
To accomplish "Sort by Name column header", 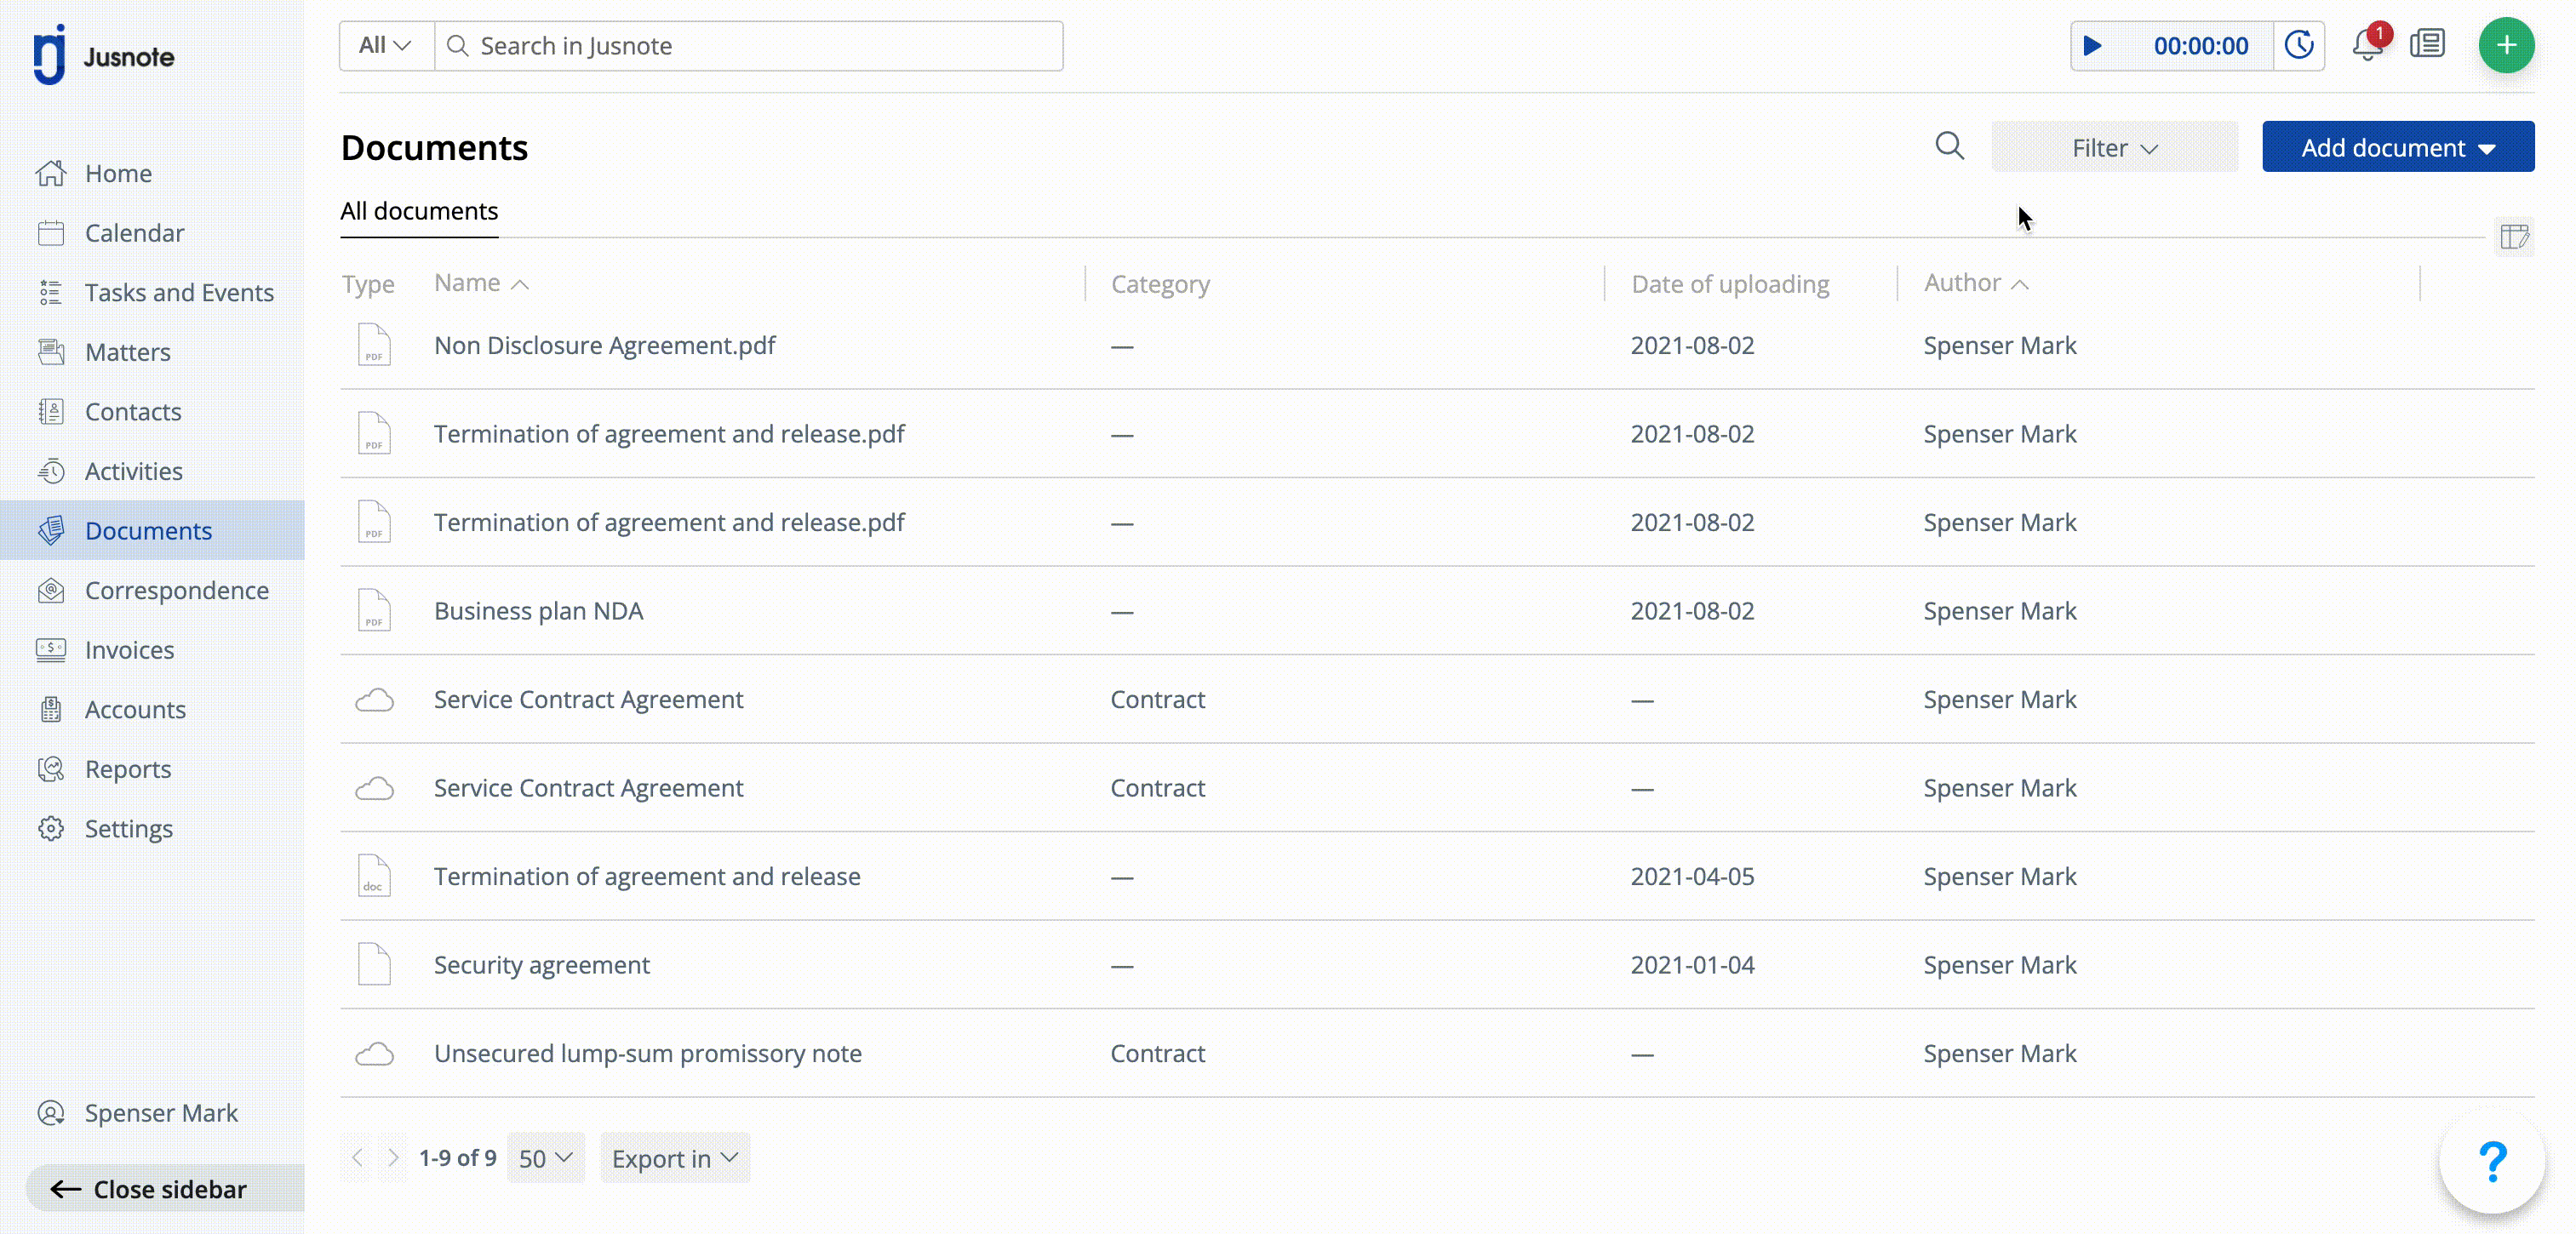I will pyautogui.click(x=481, y=283).
